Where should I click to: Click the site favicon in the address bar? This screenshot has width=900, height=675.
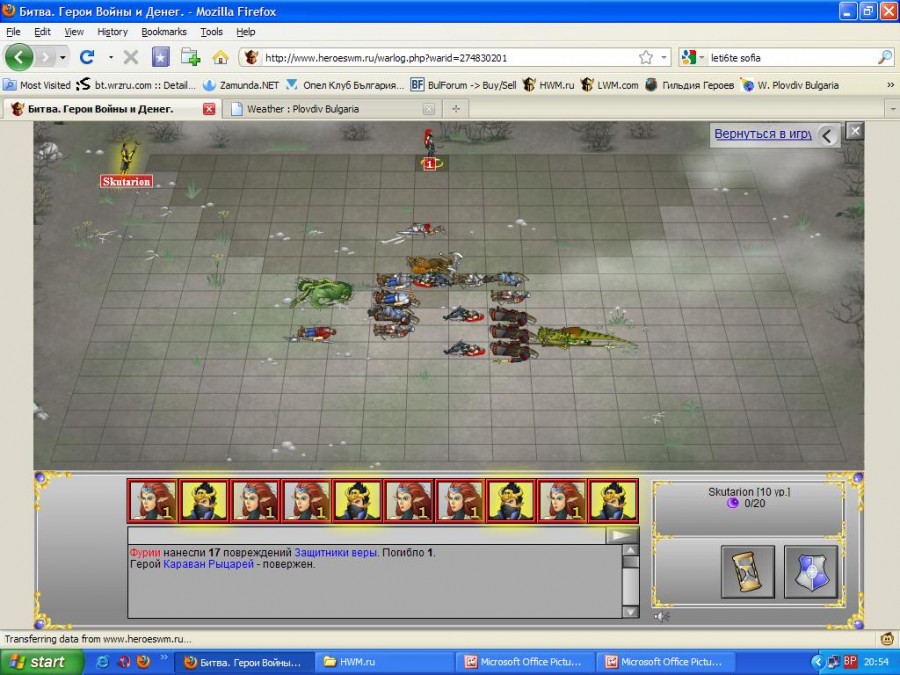click(251, 57)
